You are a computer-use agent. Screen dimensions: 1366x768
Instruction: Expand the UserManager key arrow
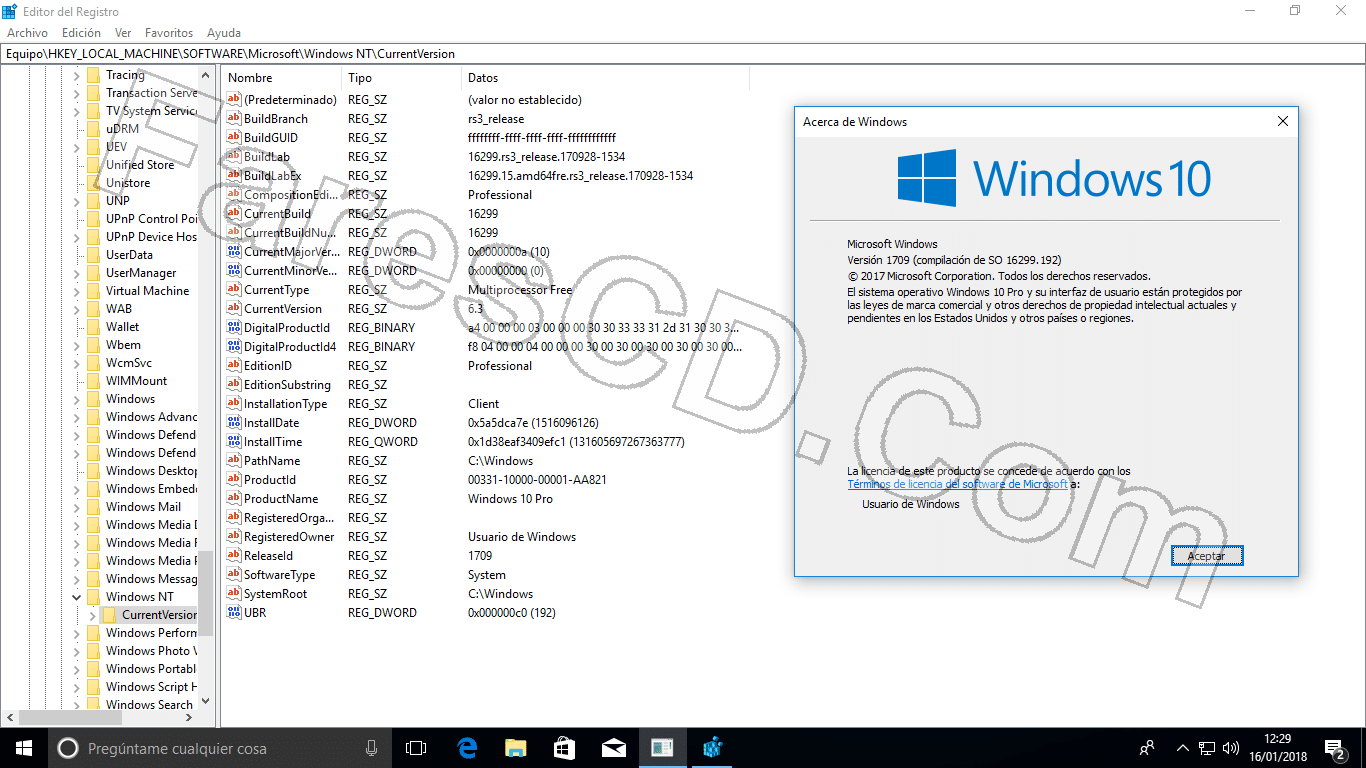[x=77, y=273]
